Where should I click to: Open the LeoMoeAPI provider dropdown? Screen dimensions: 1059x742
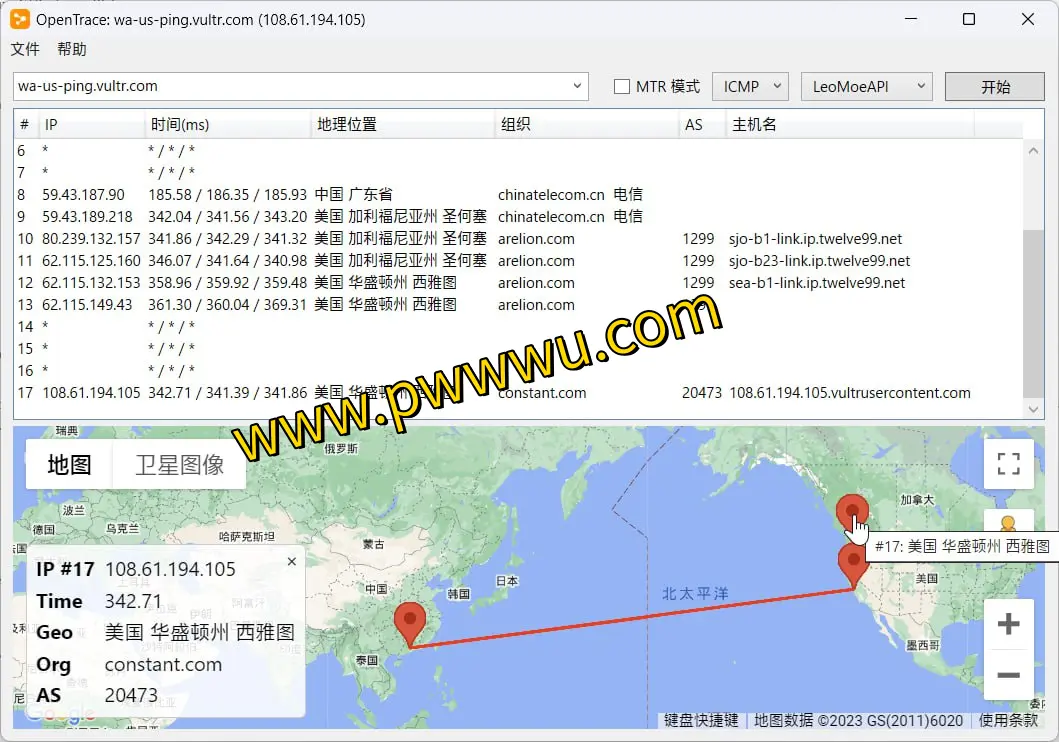(866, 86)
